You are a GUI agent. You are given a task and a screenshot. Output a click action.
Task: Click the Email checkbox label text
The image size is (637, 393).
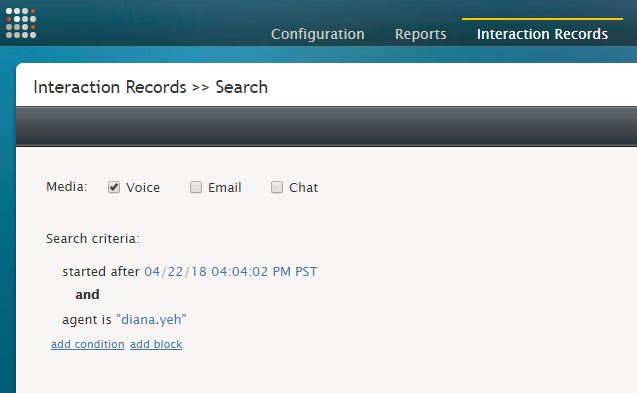click(x=225, y=187)
